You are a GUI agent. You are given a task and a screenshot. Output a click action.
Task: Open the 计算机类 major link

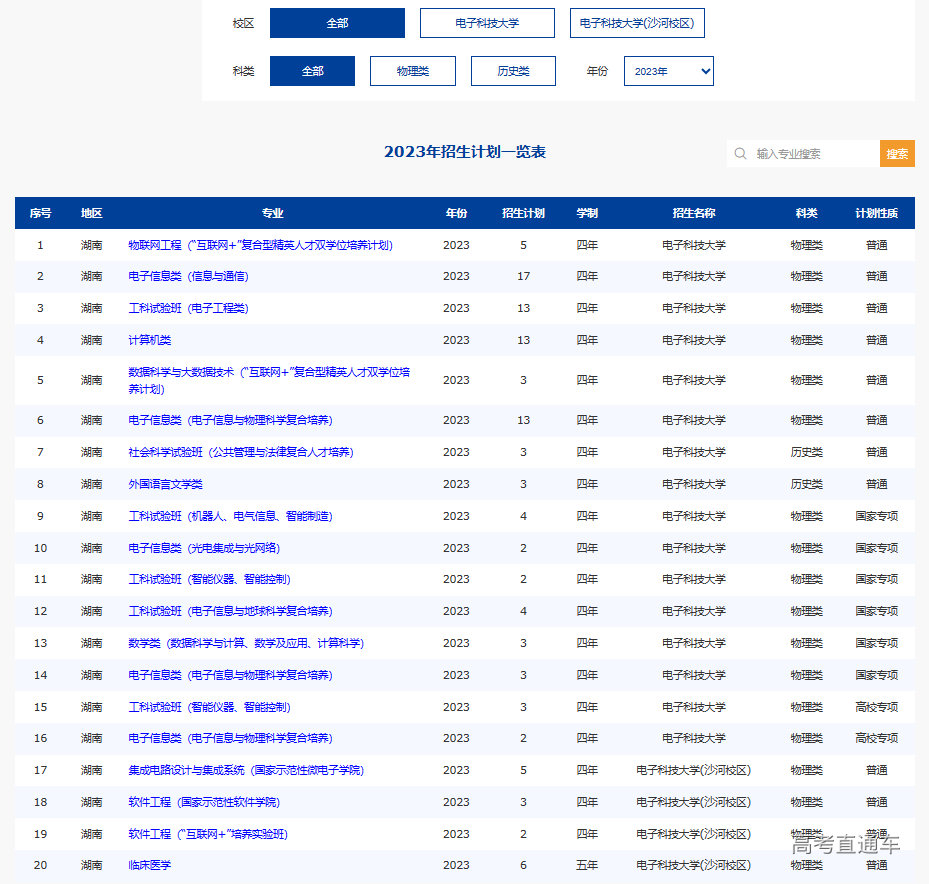coord(150,340)
